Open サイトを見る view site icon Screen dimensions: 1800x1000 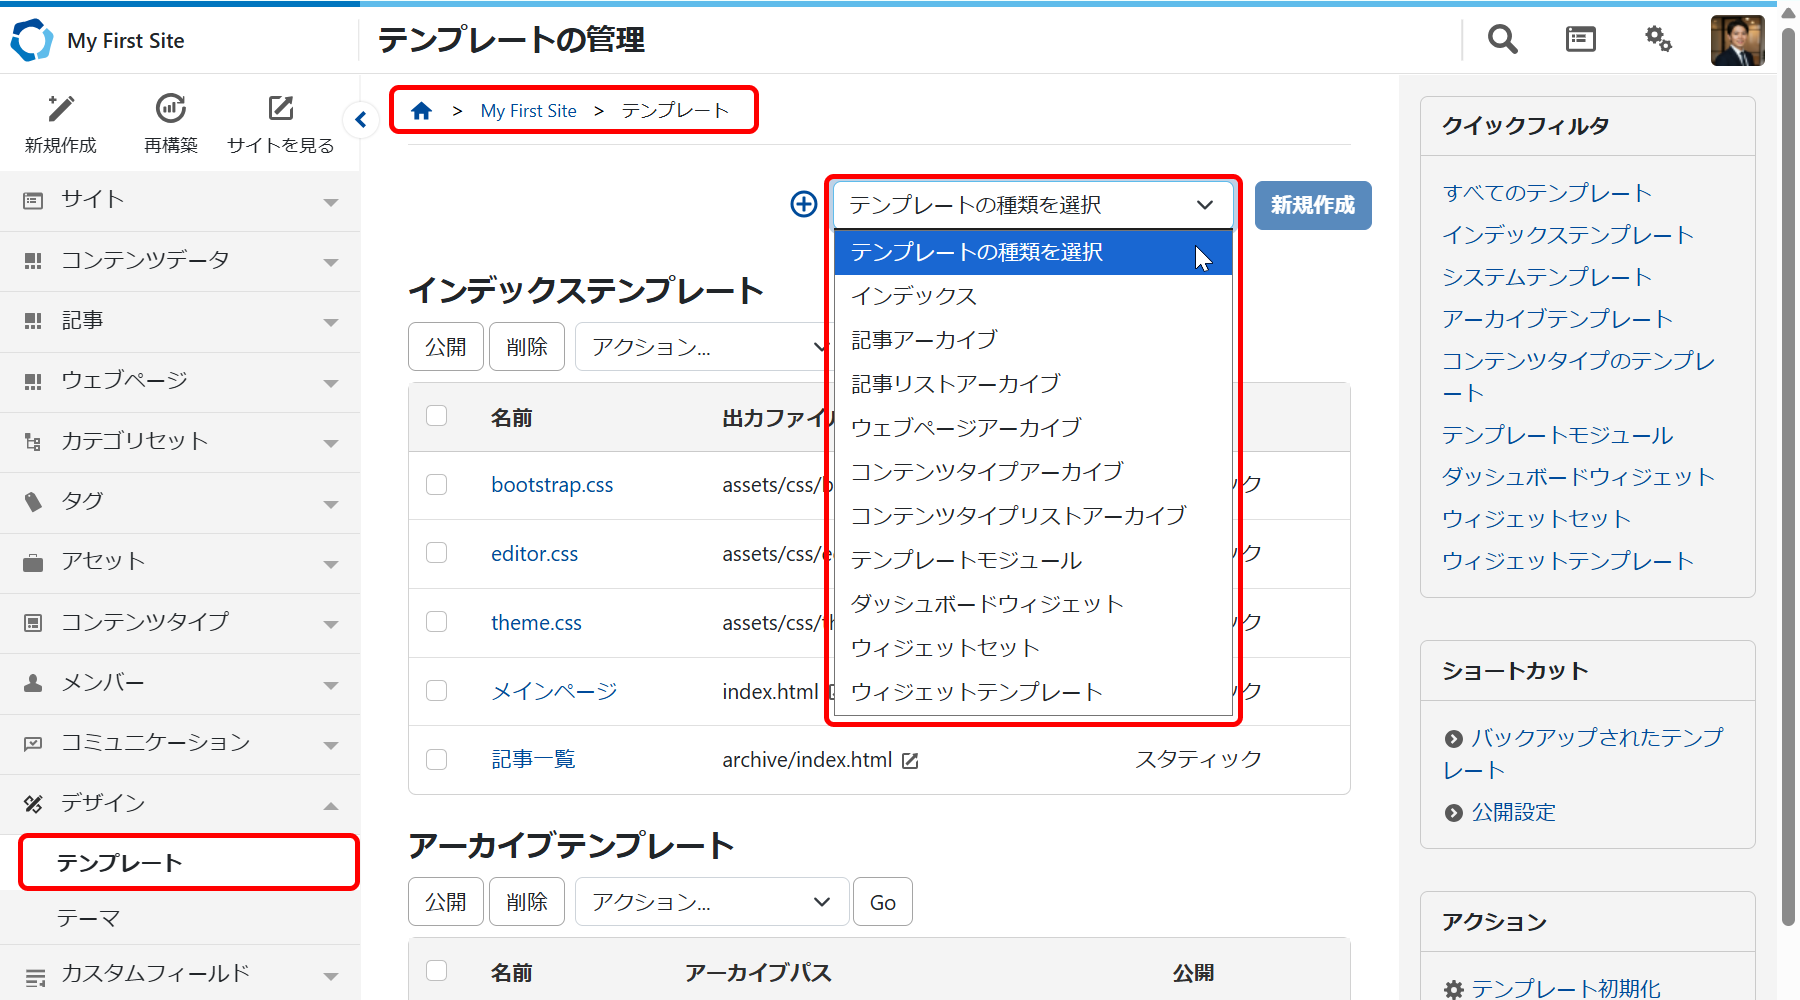[281, 108]
